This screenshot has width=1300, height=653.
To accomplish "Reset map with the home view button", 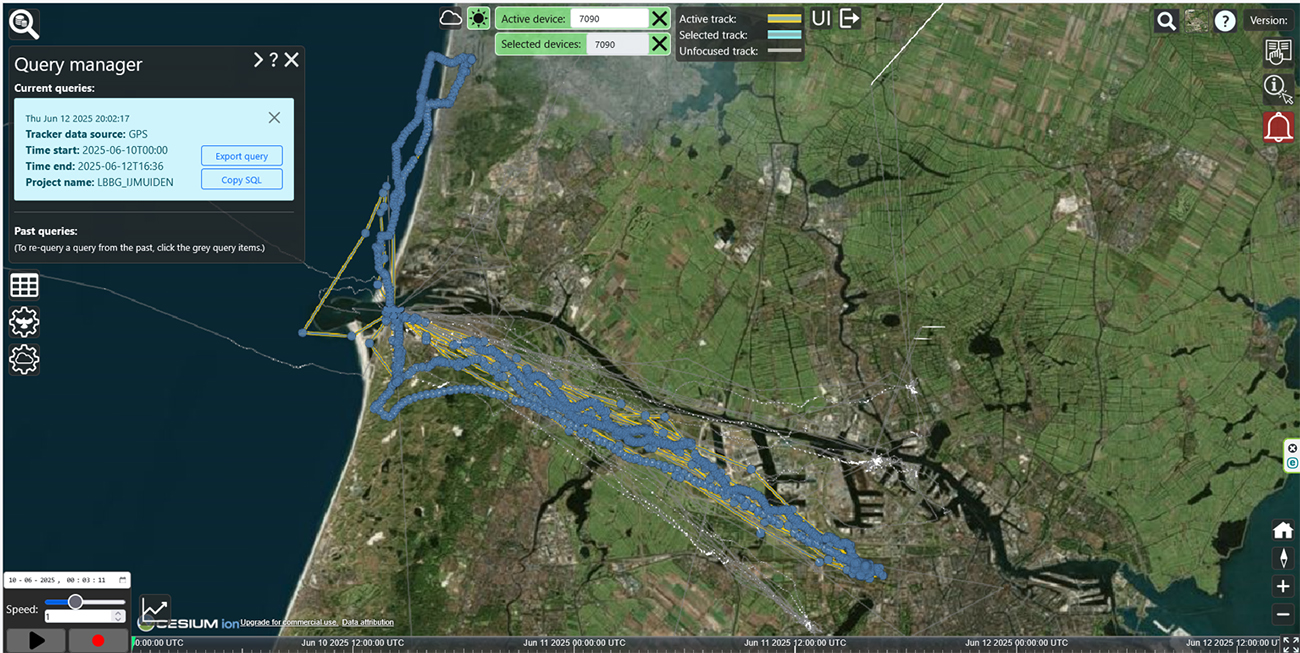I will pos(1282,530).
